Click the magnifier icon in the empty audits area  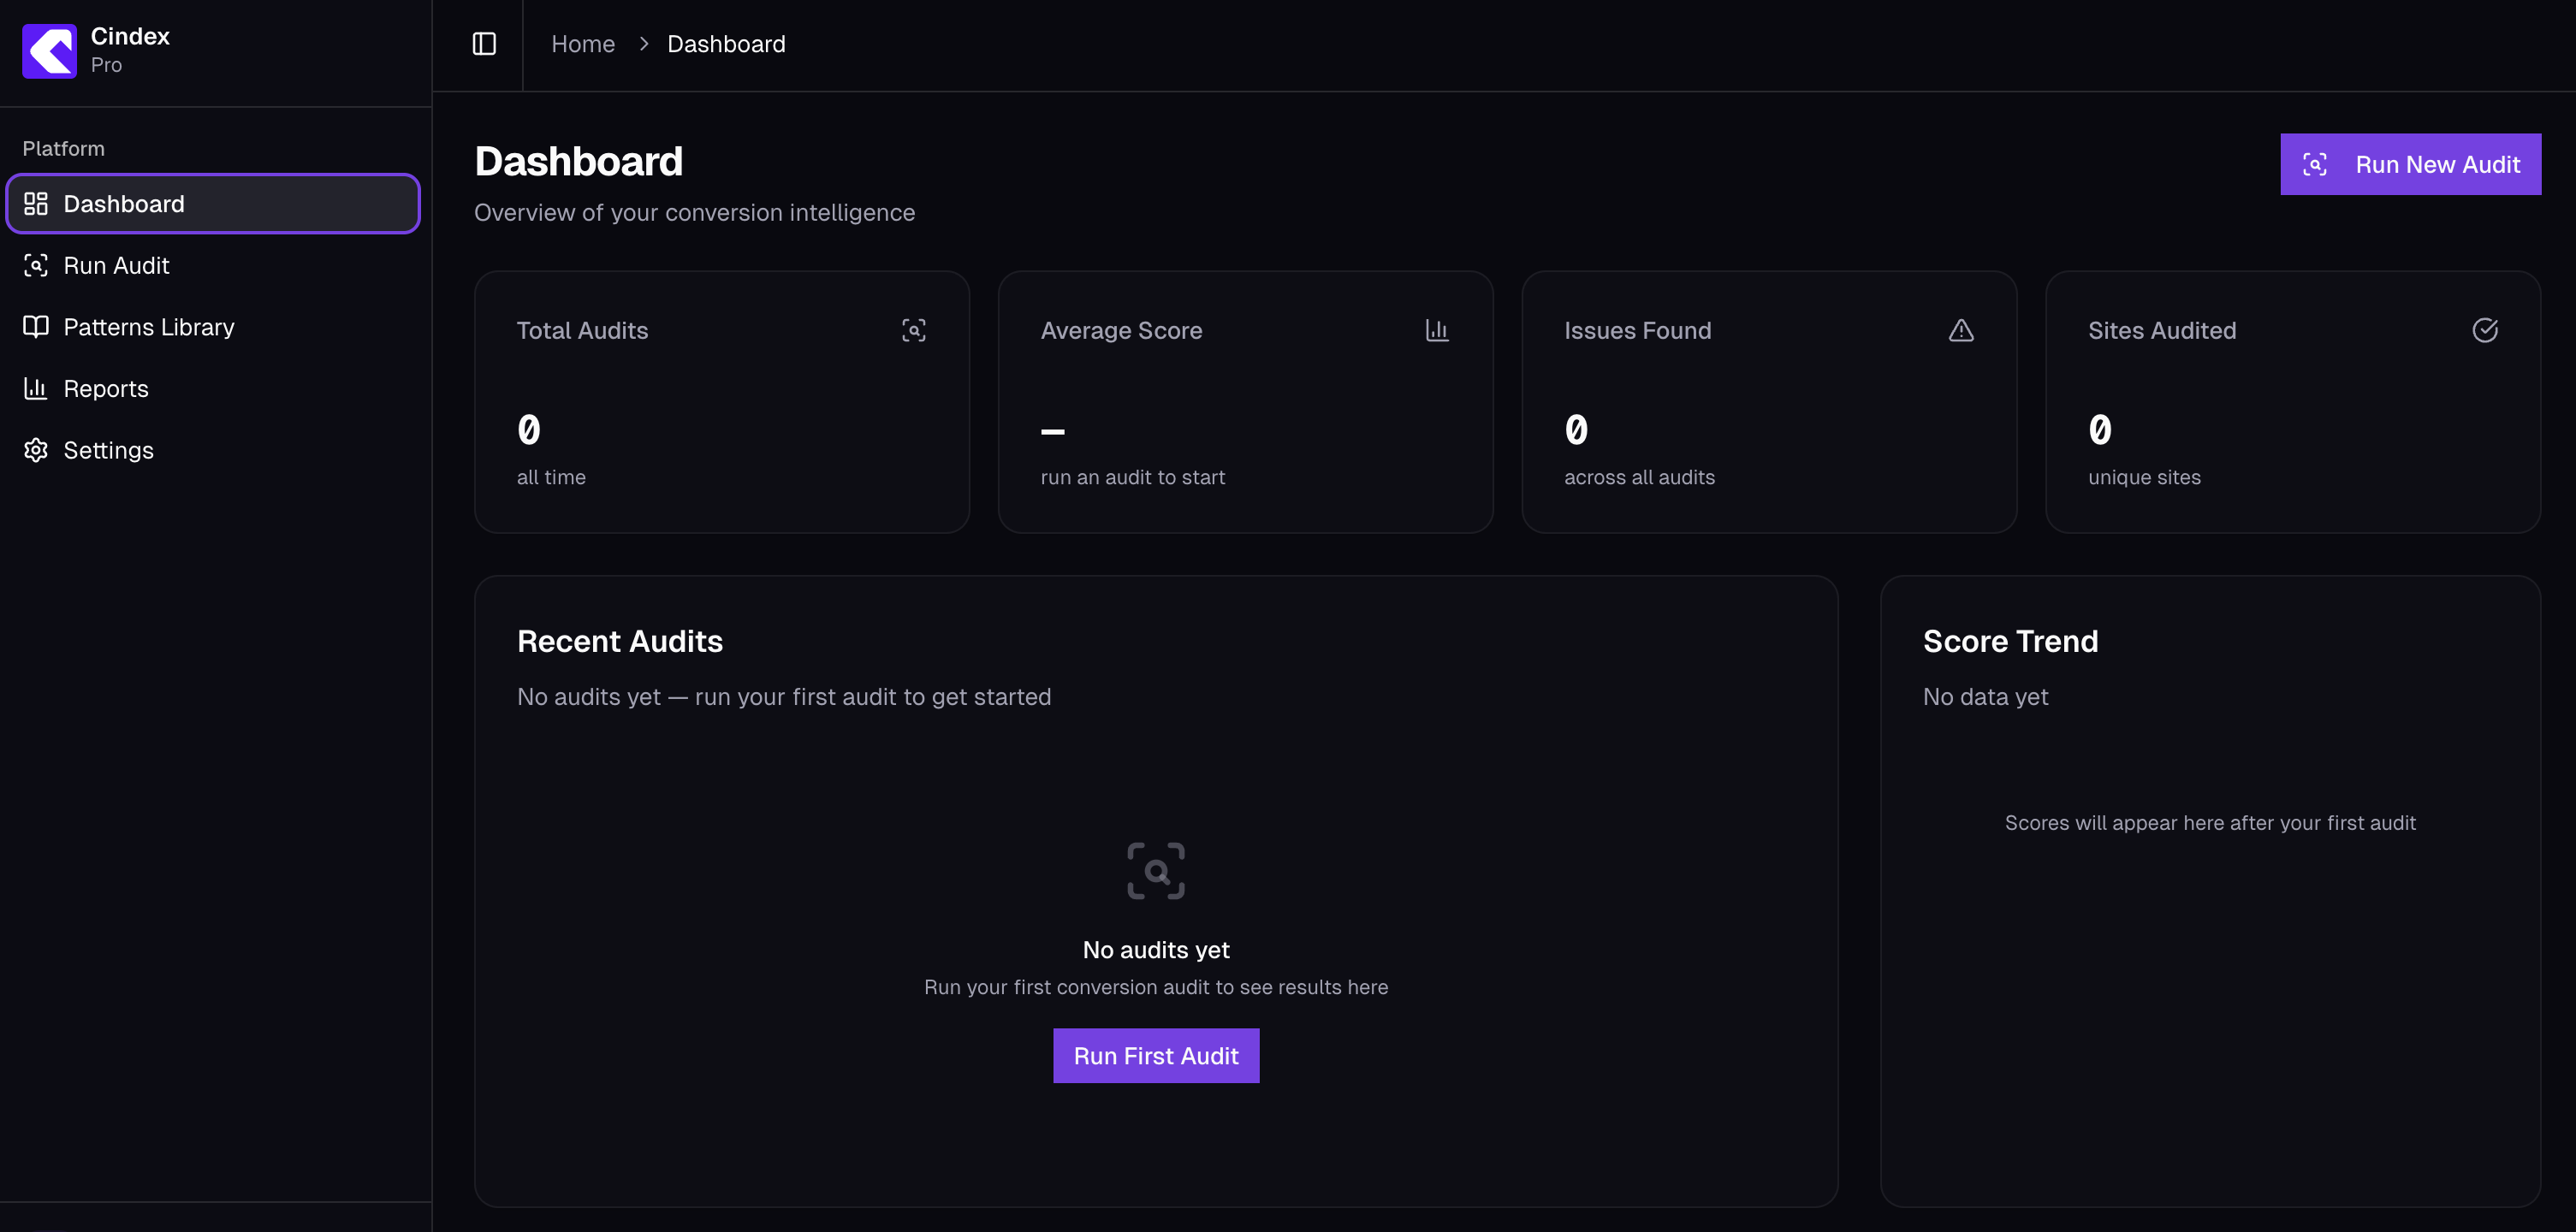pyautogui.click(x=1156, y=870)
